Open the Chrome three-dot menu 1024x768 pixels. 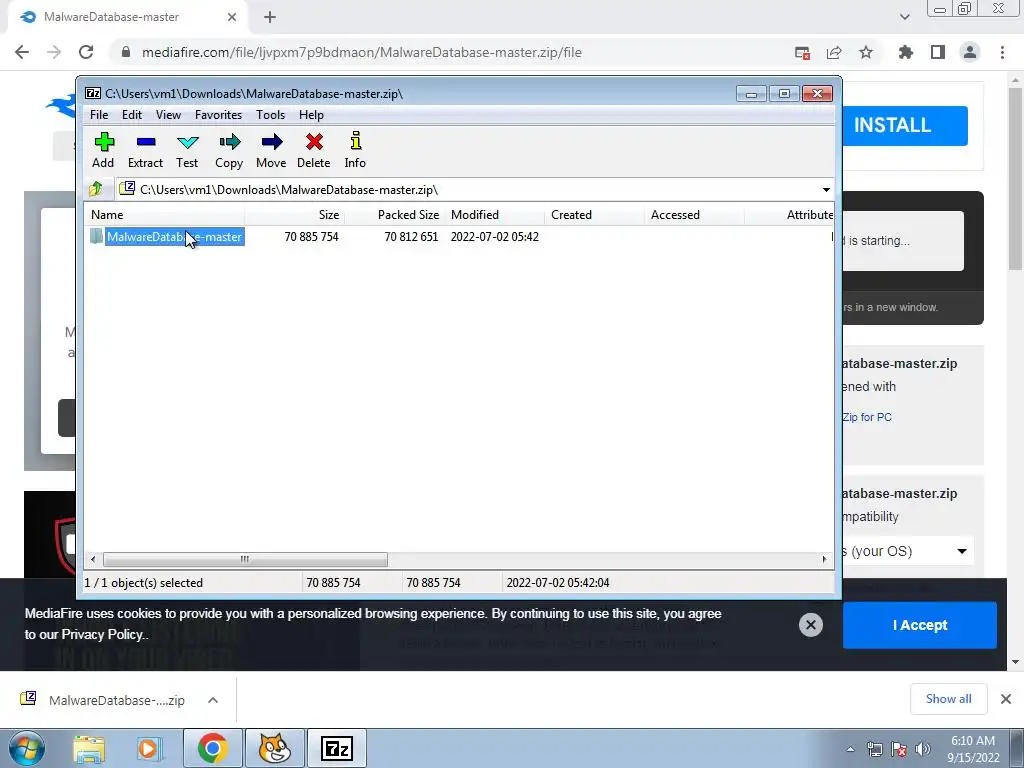click(x=1002, y=52)
